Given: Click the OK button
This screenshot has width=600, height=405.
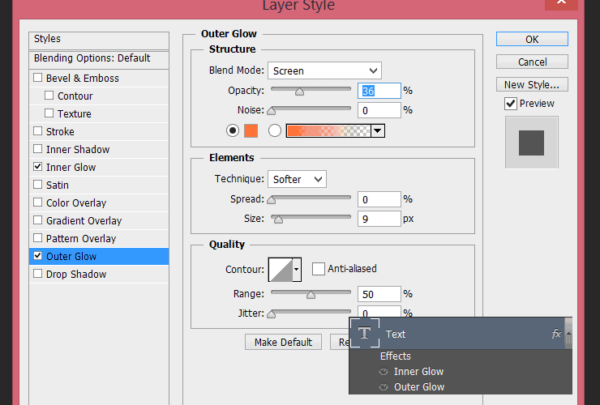Looking at the screenshot, I should [532, 39].
